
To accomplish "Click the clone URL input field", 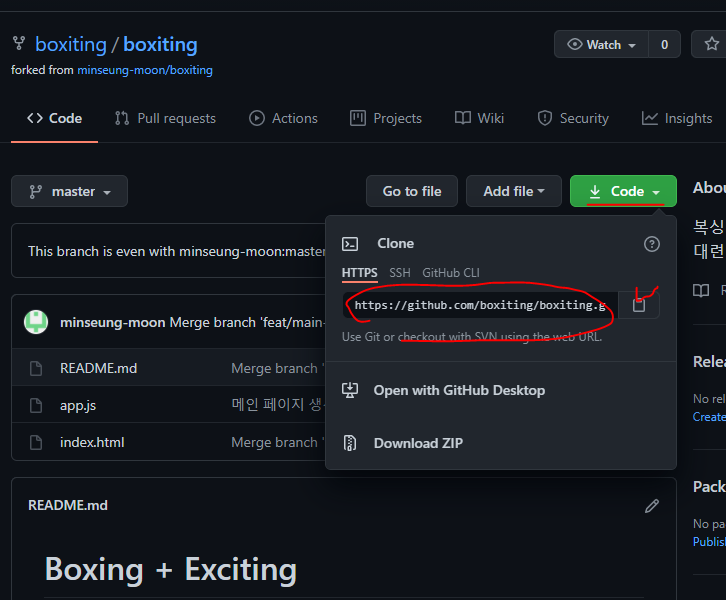I will point(480,305).
